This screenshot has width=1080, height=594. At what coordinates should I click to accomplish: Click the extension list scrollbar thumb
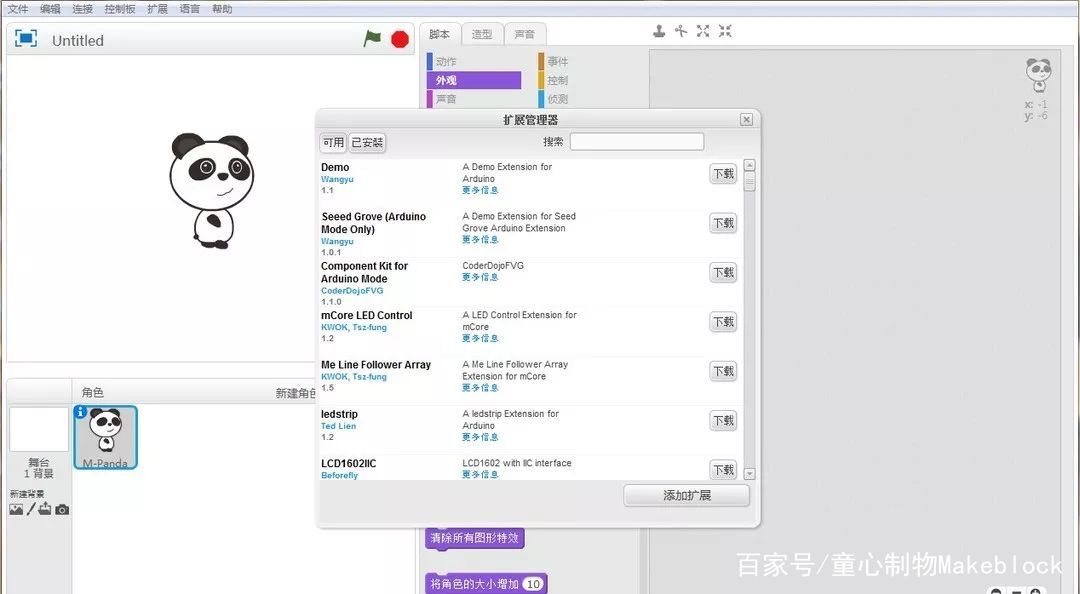(749, 181)
